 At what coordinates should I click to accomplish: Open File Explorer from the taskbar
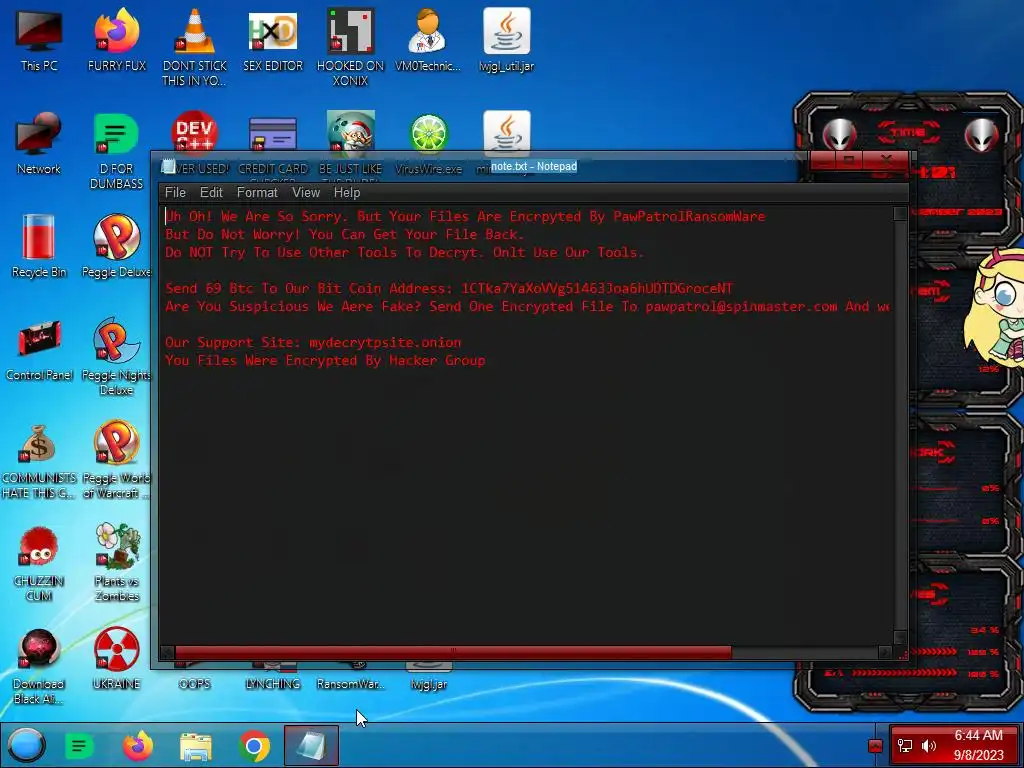click(x=196, y=746)
